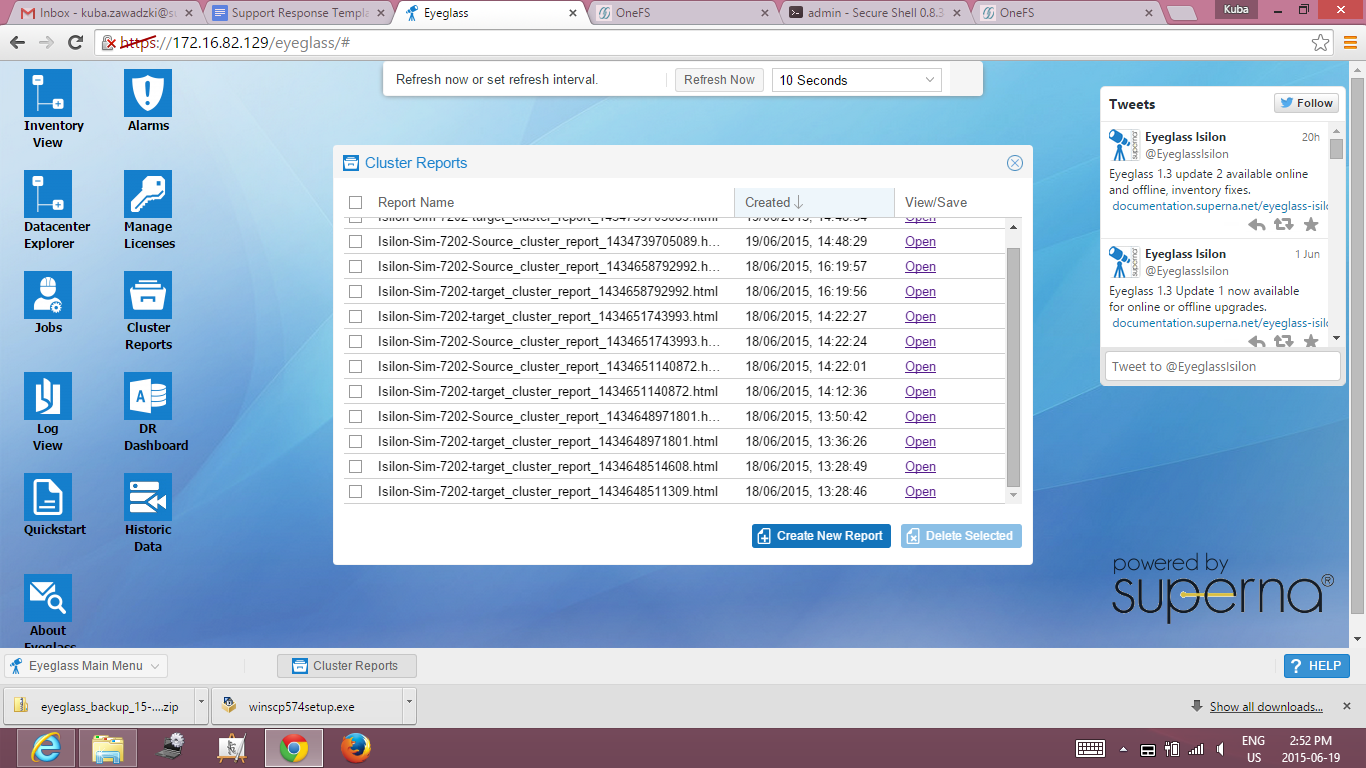This screenshot has width=1366, height=768.
Task: Check the target report 1434648511309 row
Action: [x=355, y=492]
